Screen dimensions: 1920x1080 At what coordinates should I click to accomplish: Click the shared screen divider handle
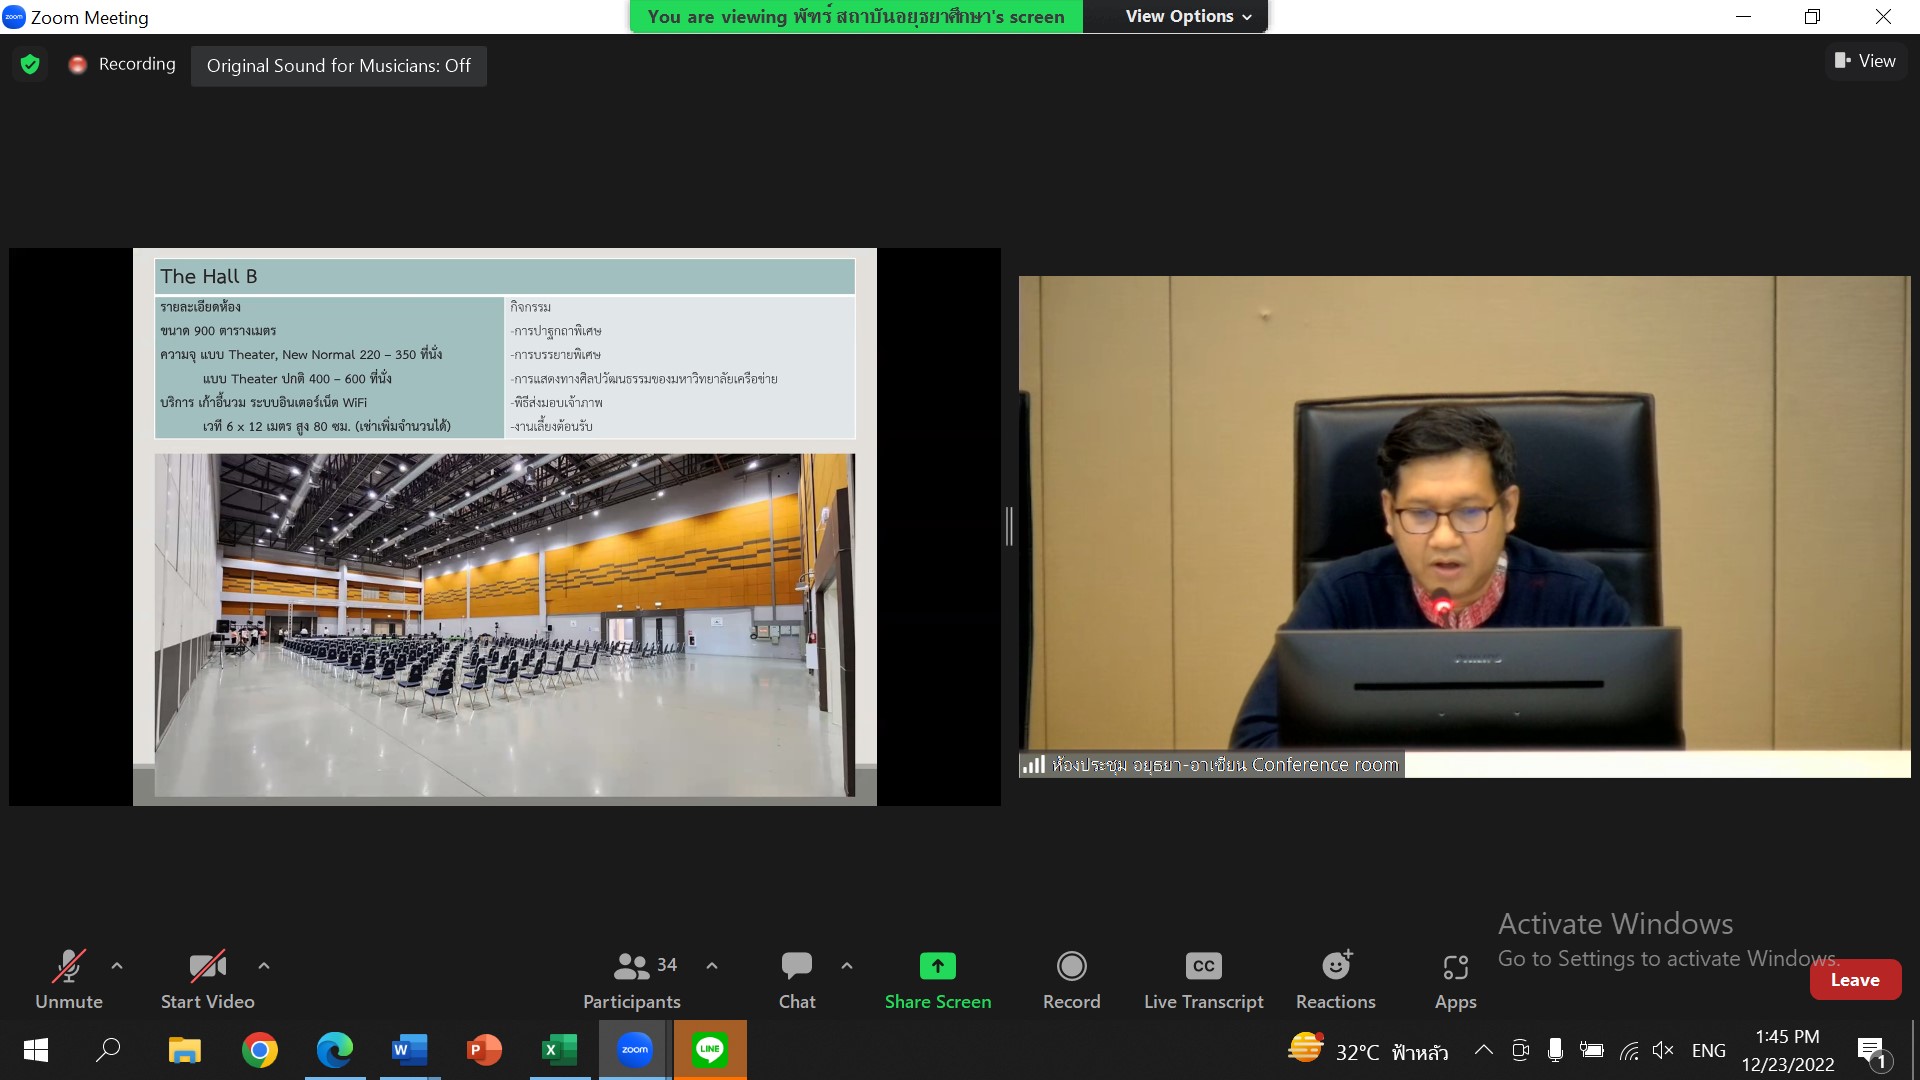tap(1009, 526)
